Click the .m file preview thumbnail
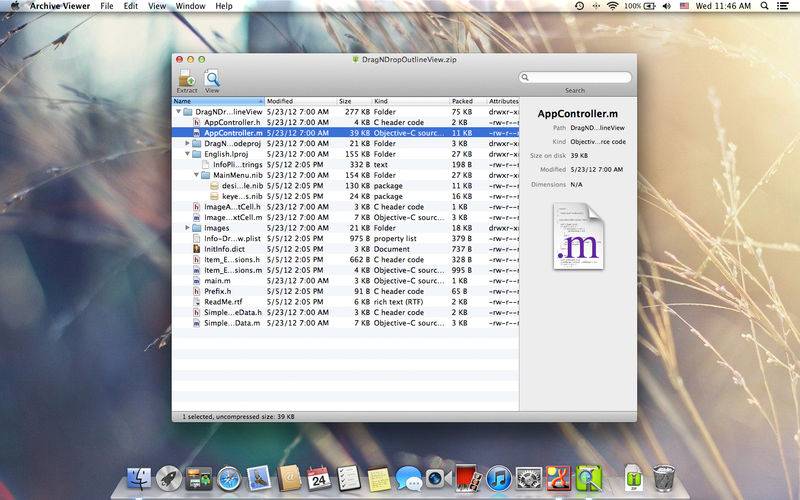The height and width of the screenshot is (500, 800). [x=578, y=236]
